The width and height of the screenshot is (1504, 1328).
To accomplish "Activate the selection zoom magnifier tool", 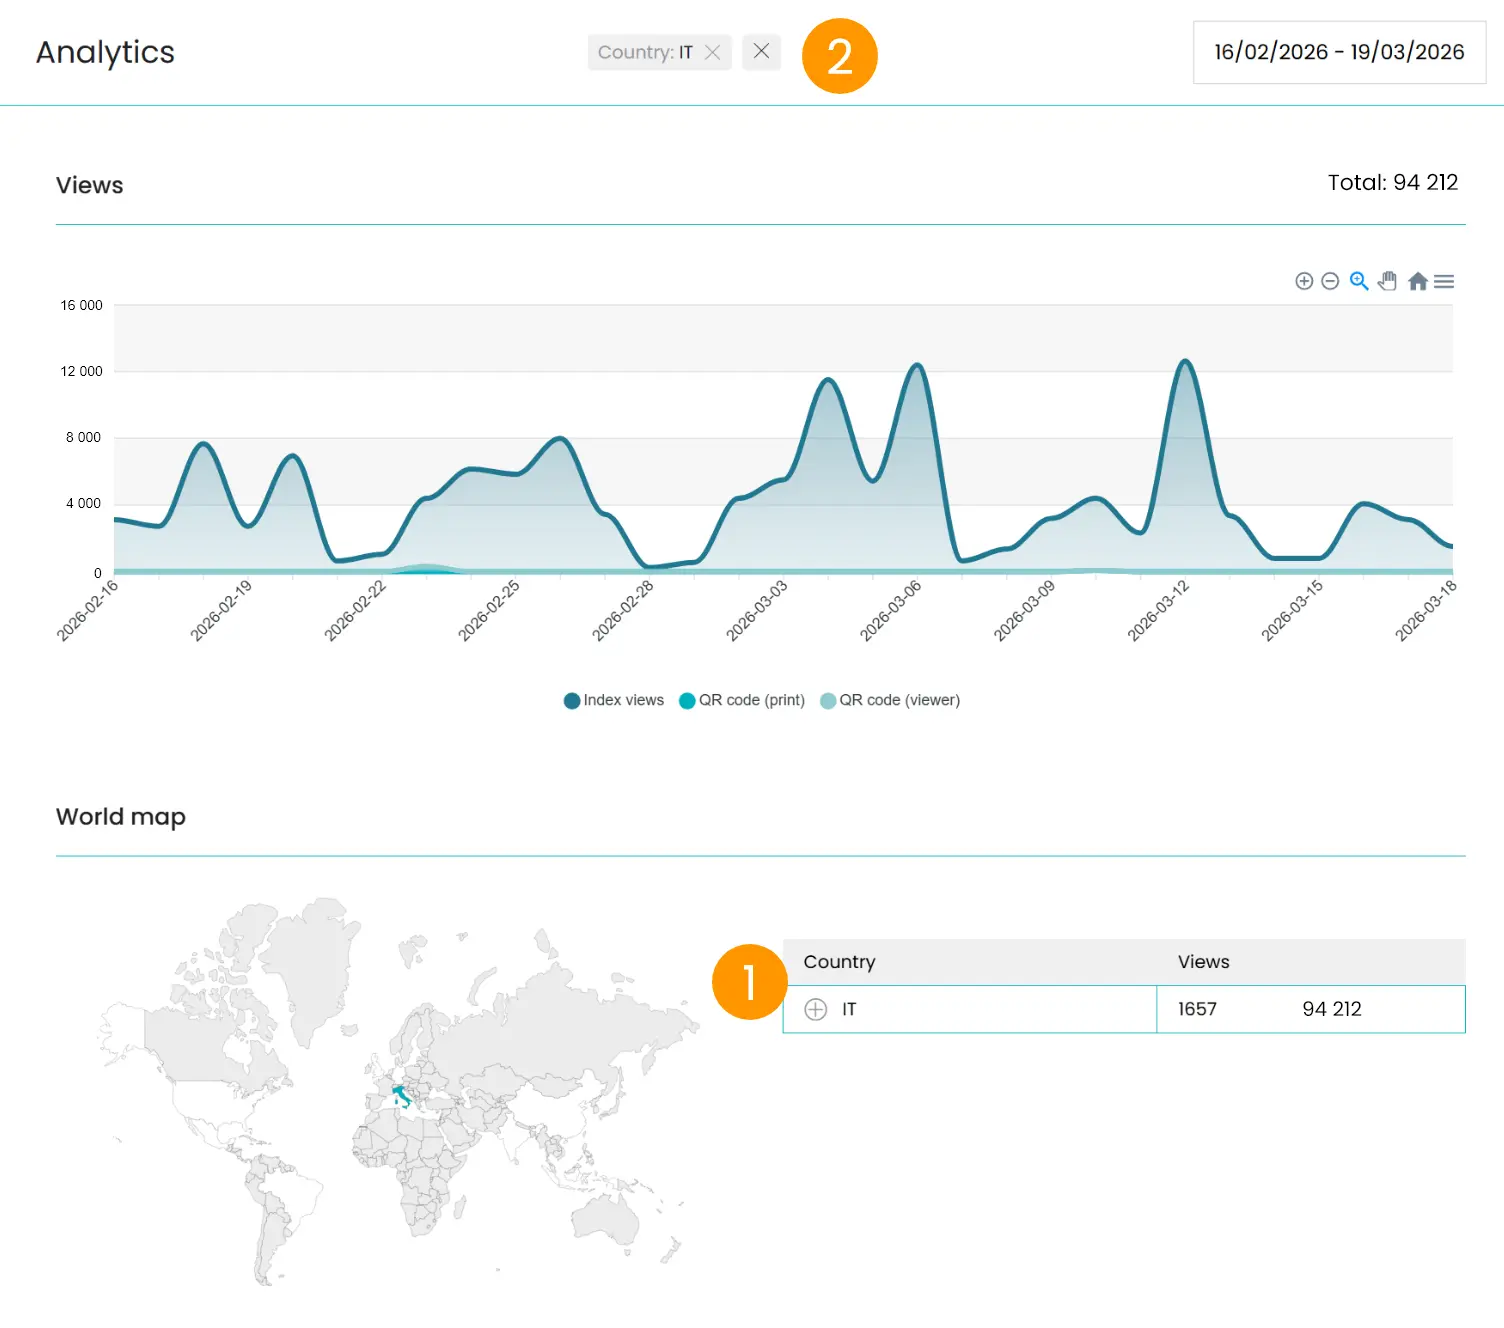I will tap(1357, 281).
